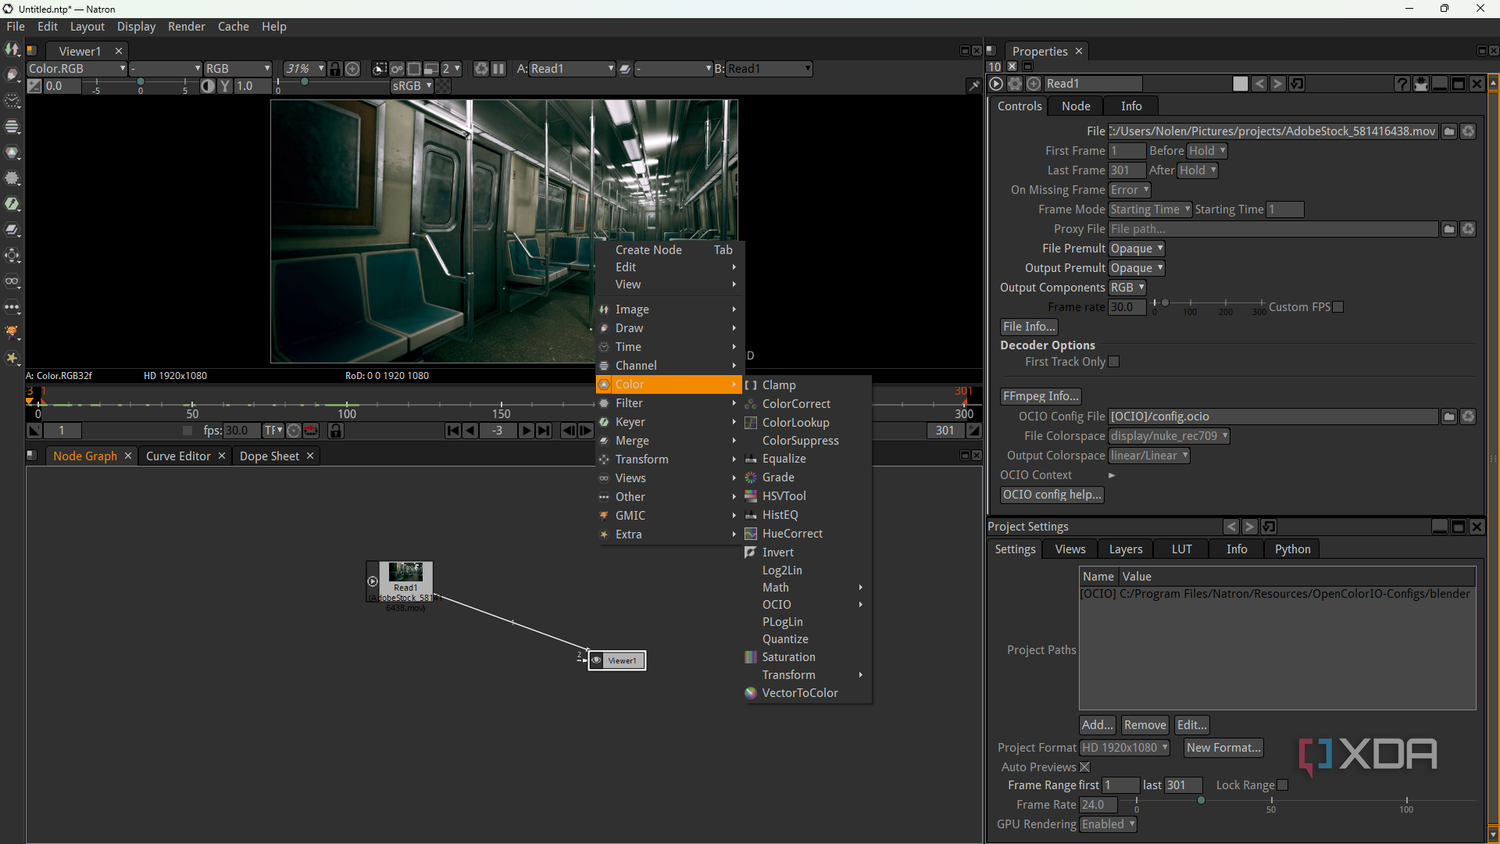Click the Grade node icon in Color submenu
The height and width of the screenshot is (844, 1500).
(751, 478)
